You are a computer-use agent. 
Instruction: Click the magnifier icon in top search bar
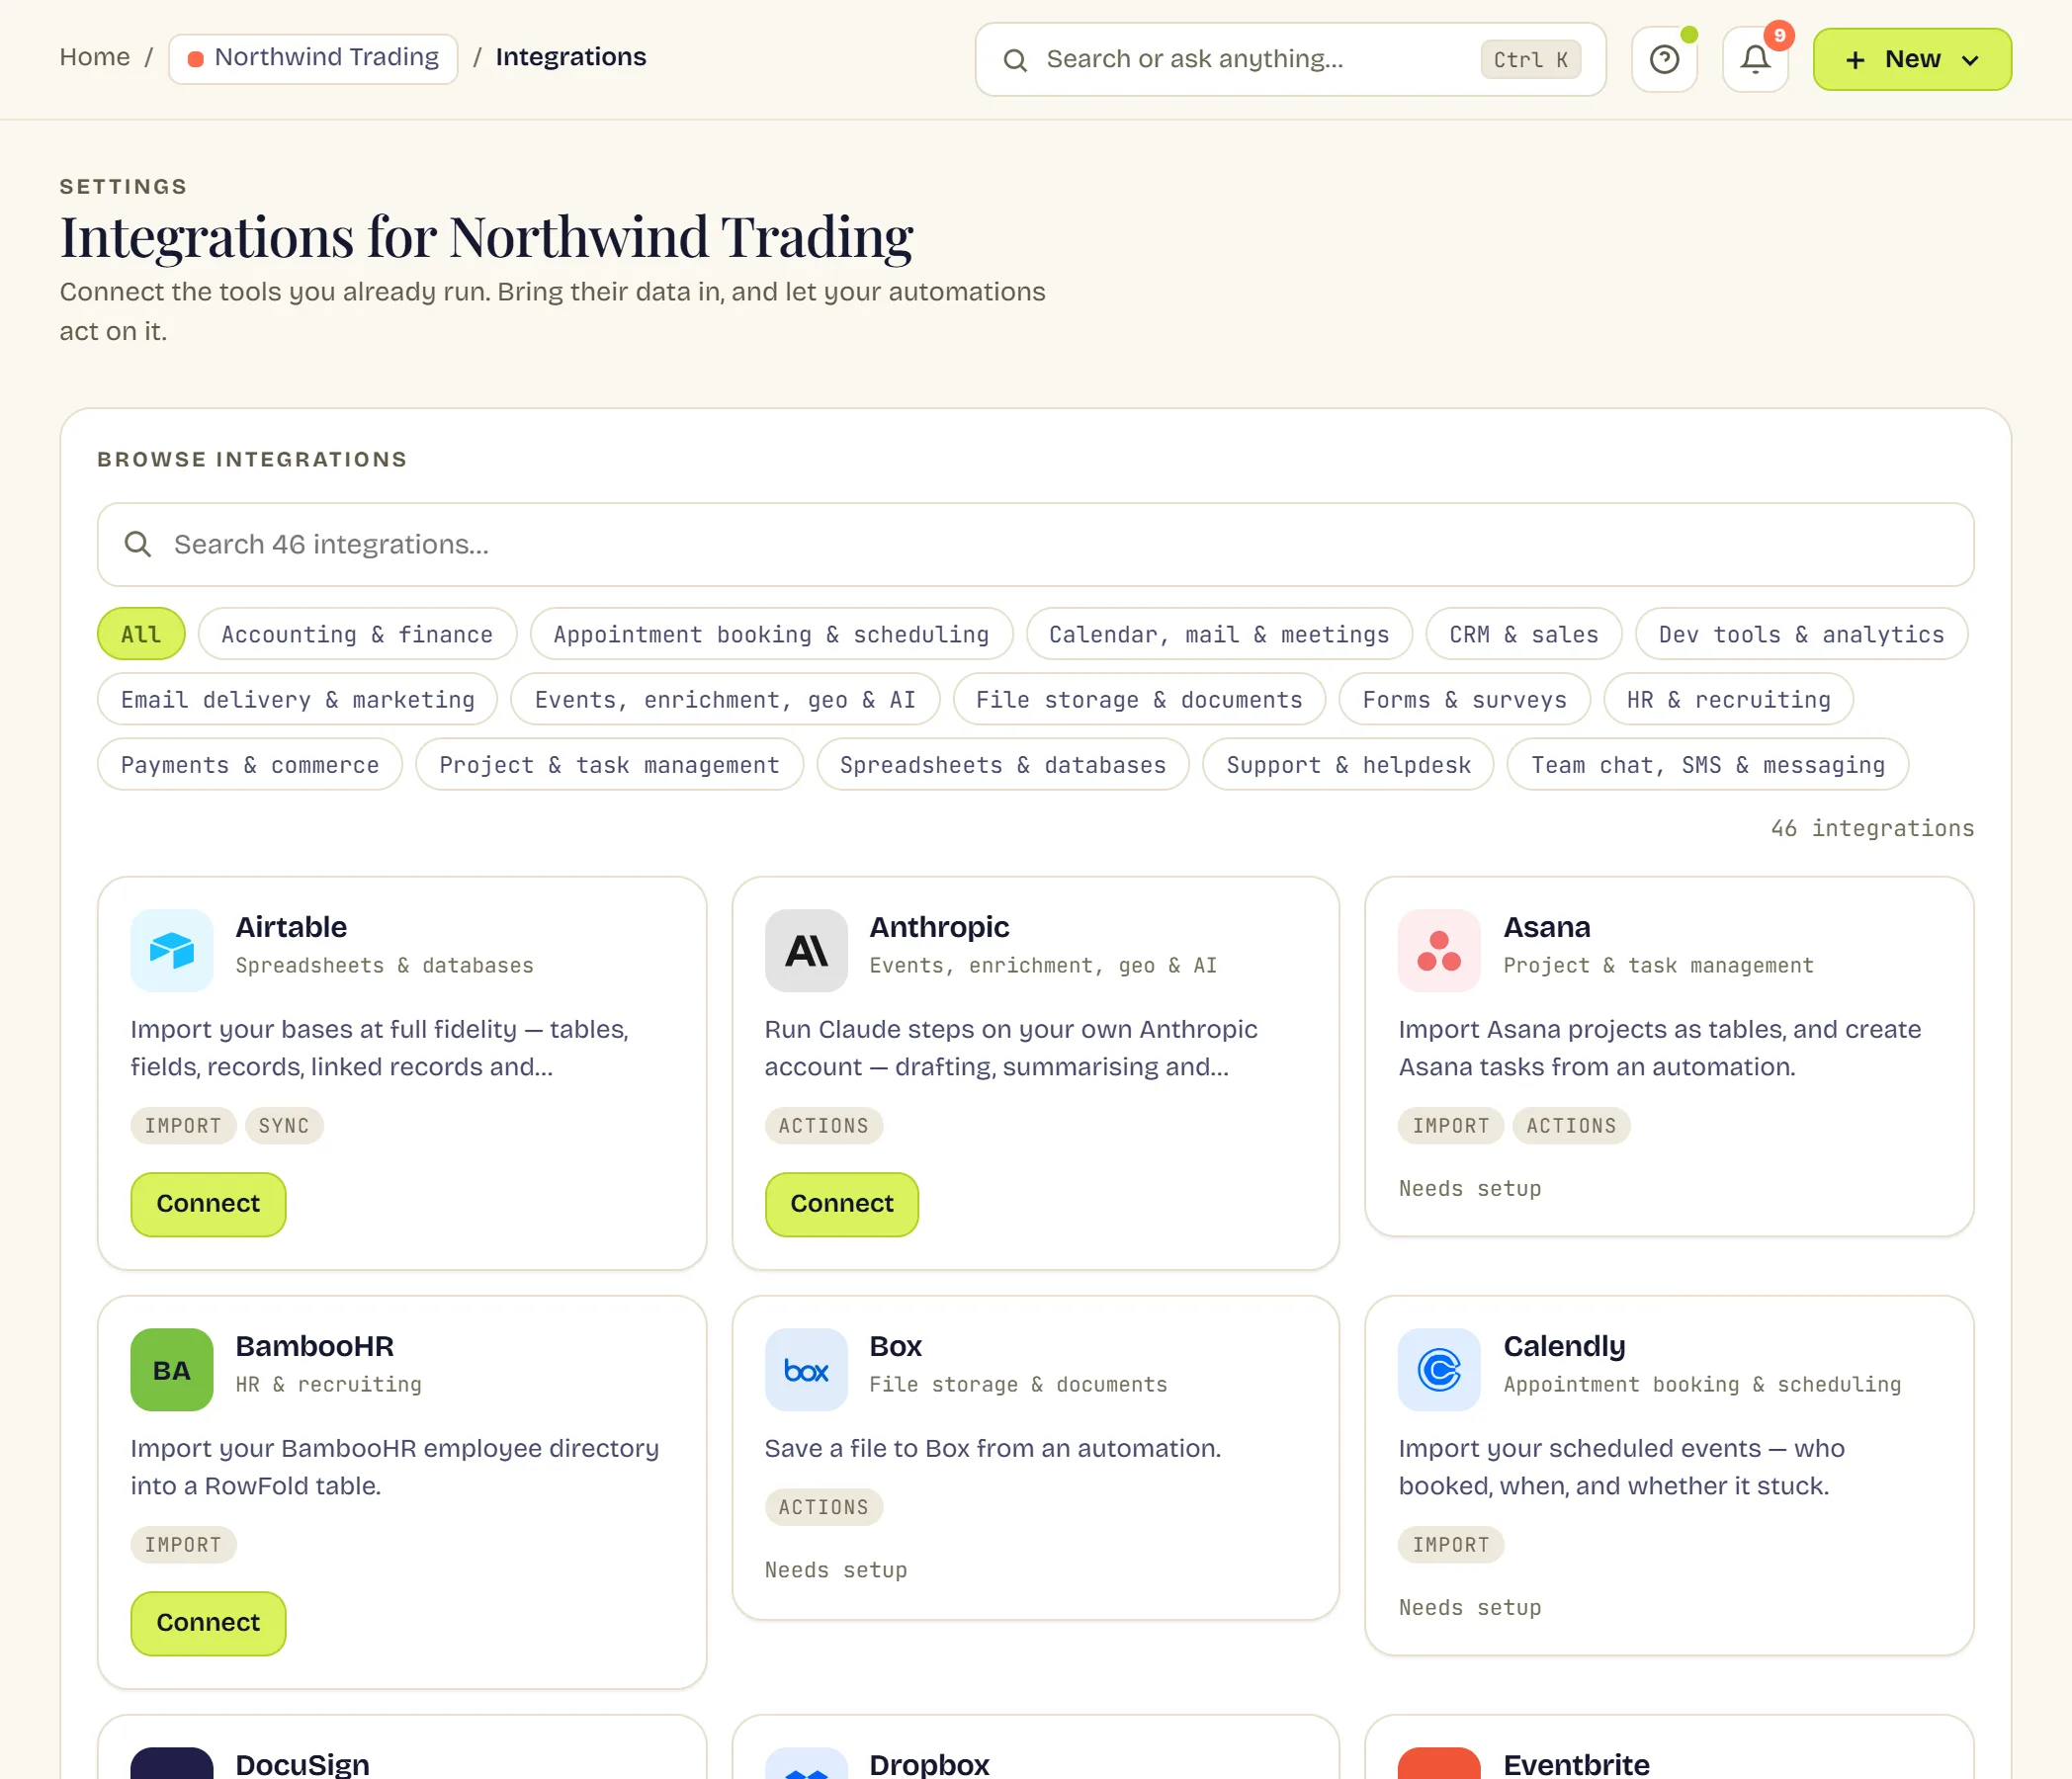(1015, 60)
